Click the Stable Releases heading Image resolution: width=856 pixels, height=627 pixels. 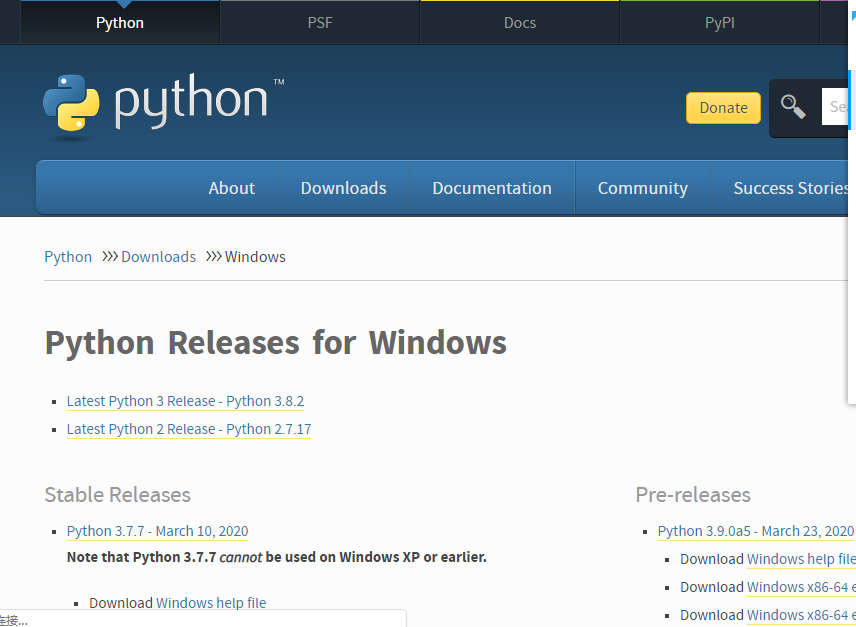[x=117, y=495]
